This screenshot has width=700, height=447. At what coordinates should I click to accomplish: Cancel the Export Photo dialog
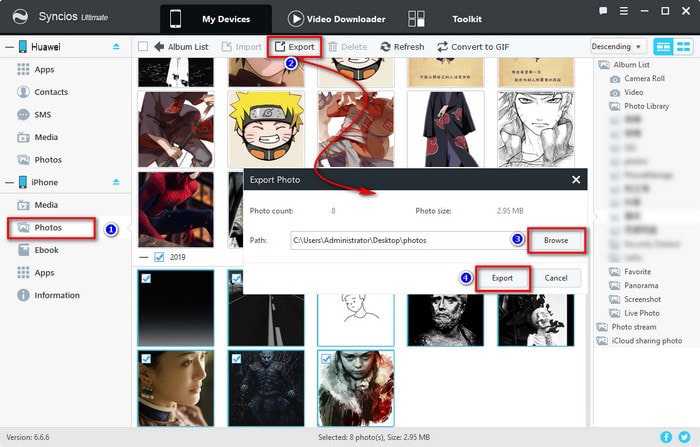556,278
